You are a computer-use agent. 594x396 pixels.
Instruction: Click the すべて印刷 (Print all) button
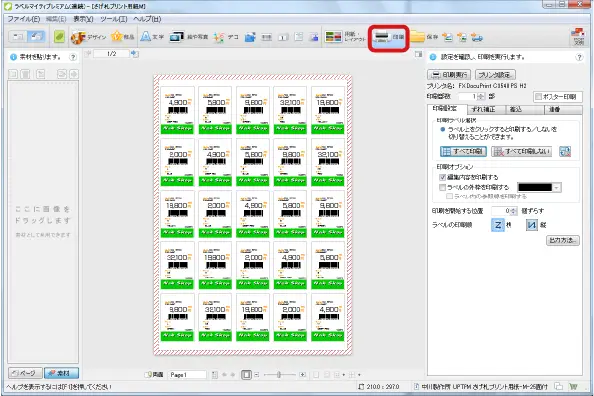click(x=463, y=151)
